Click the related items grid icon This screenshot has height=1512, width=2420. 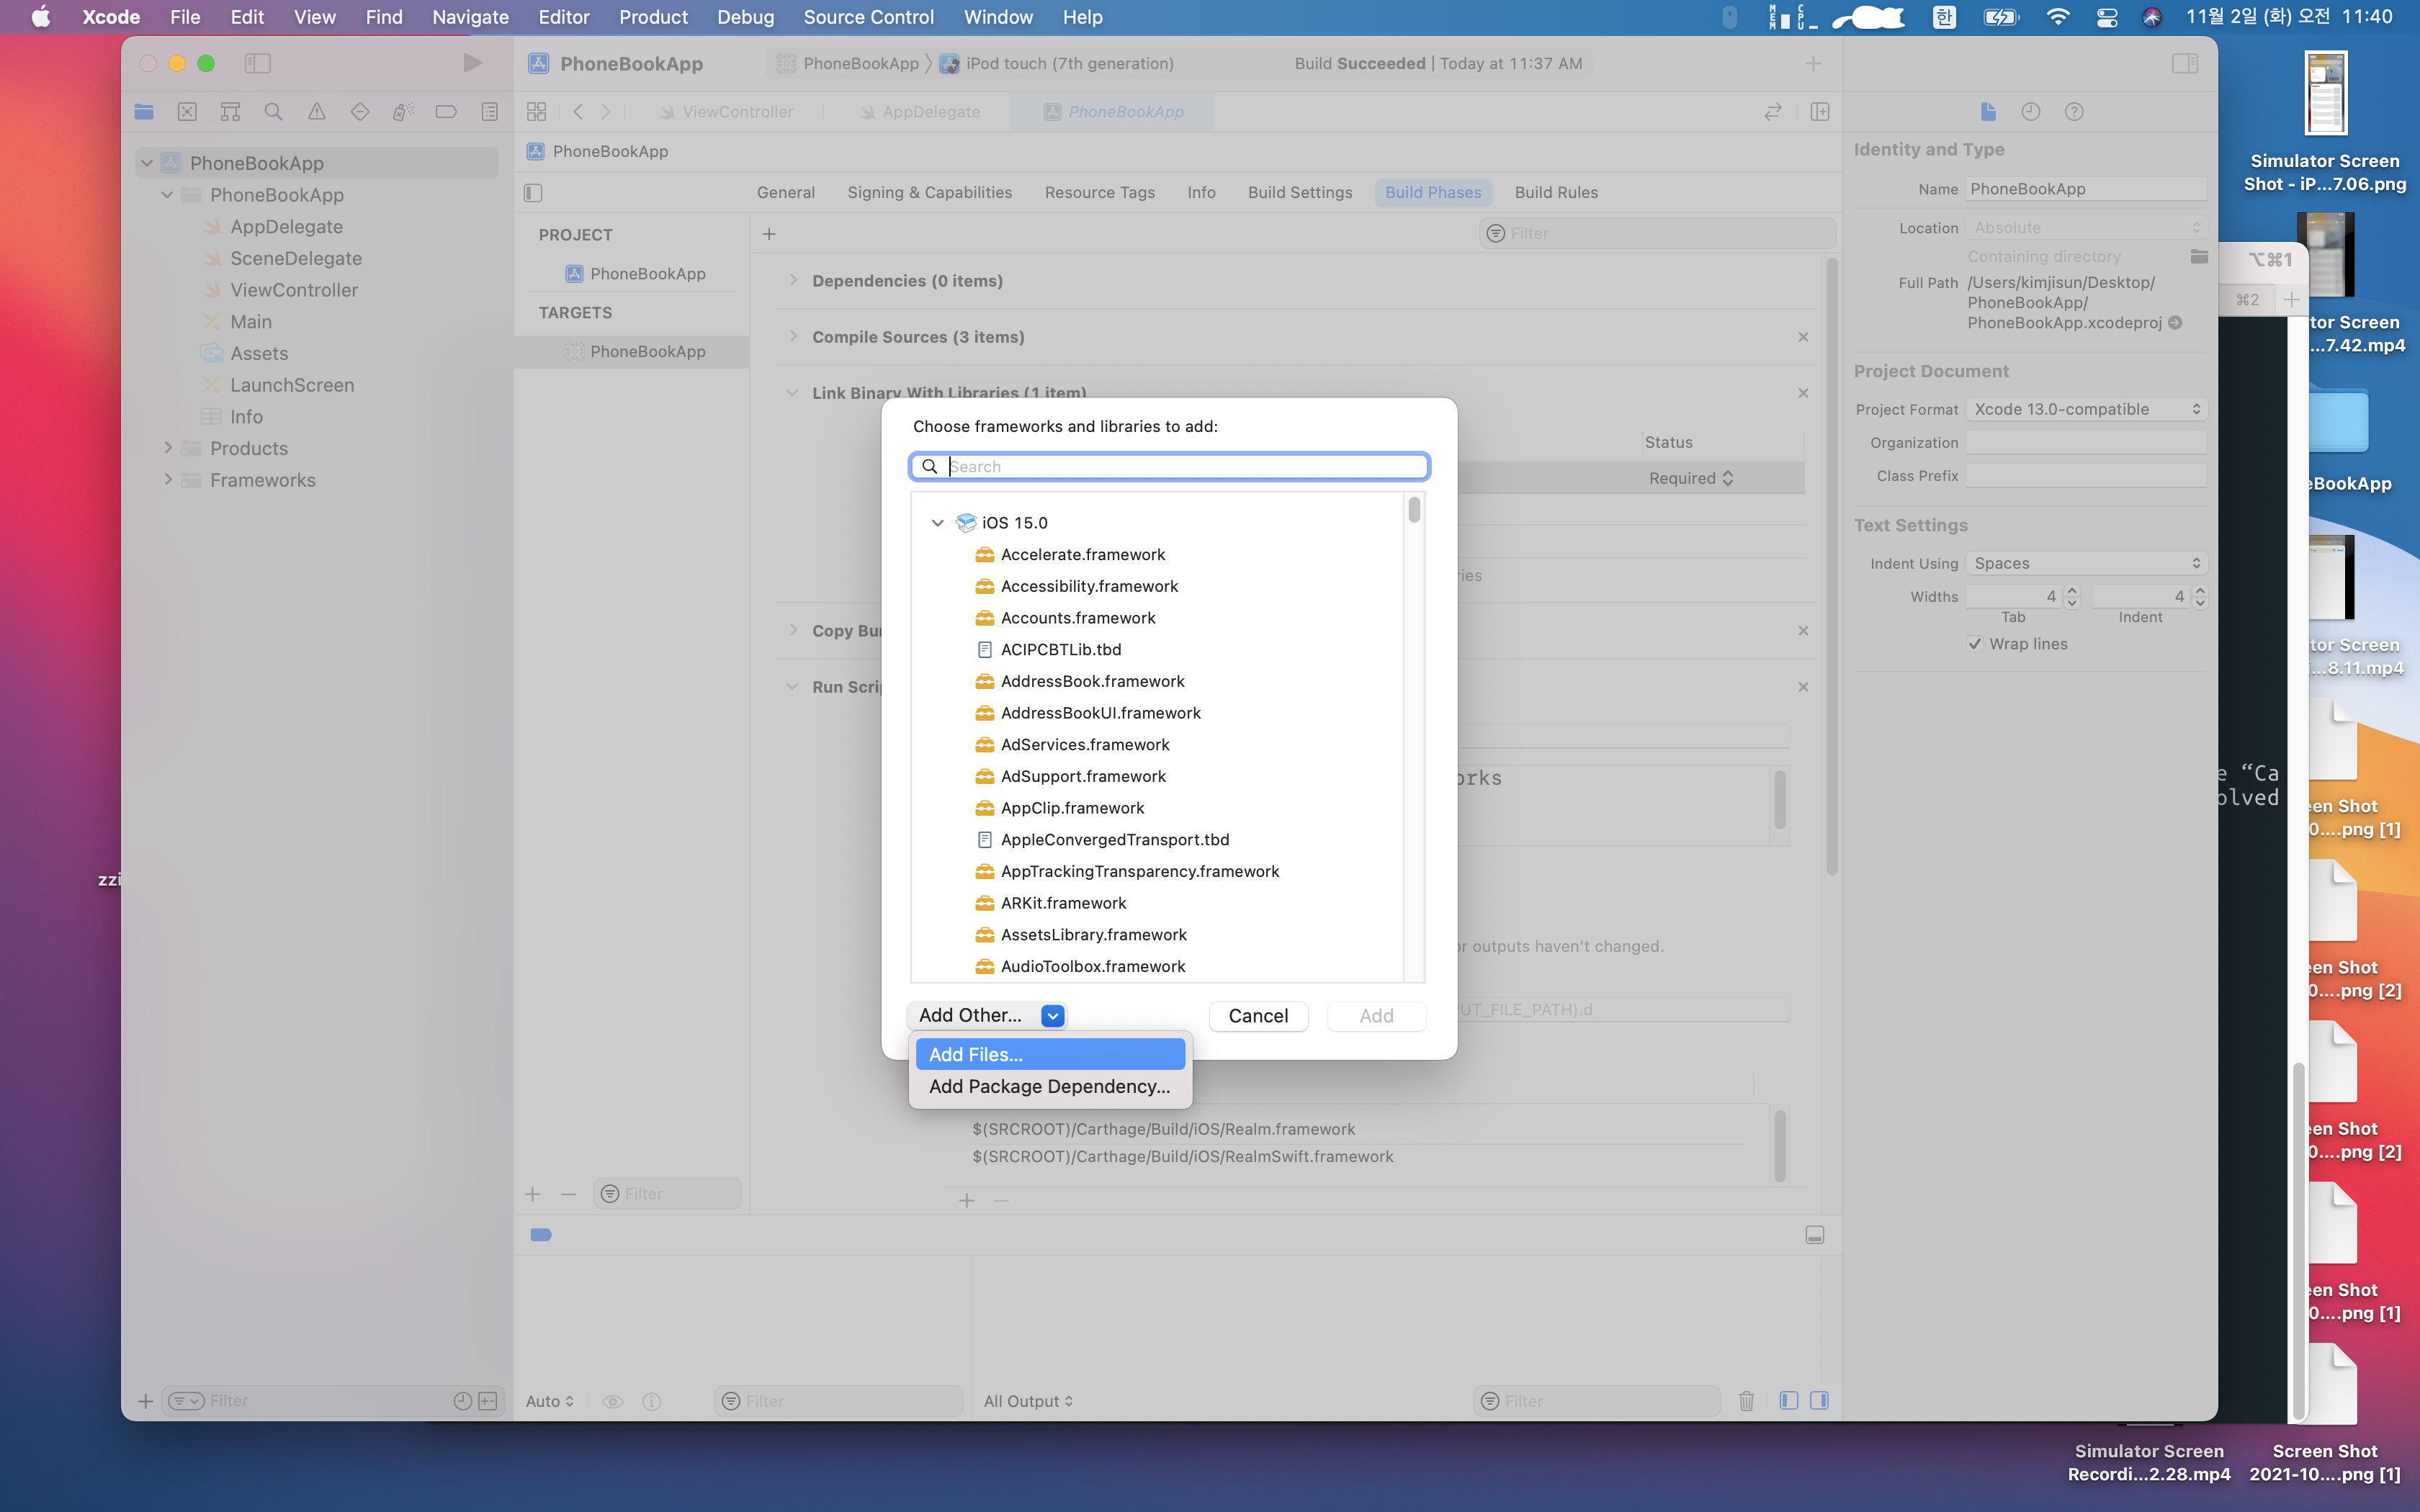click(537, 112)
